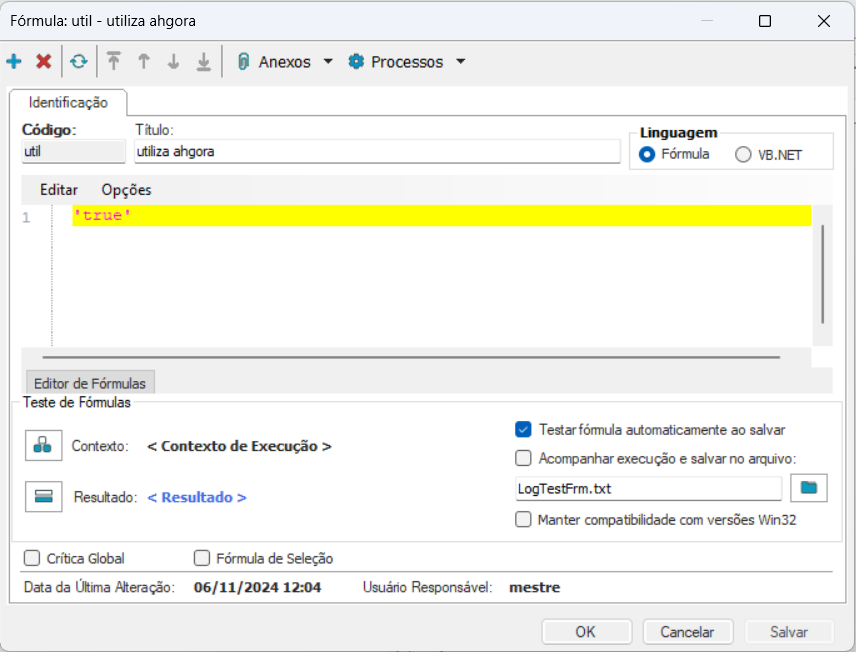Open the Contexto selection icon button
The image size is (856, 652).
[44, 446]
